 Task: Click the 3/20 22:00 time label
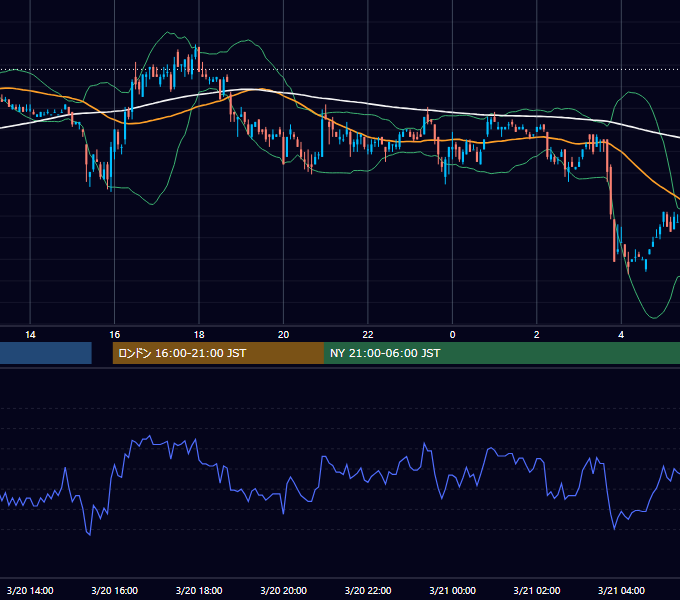tap(368, 590)
